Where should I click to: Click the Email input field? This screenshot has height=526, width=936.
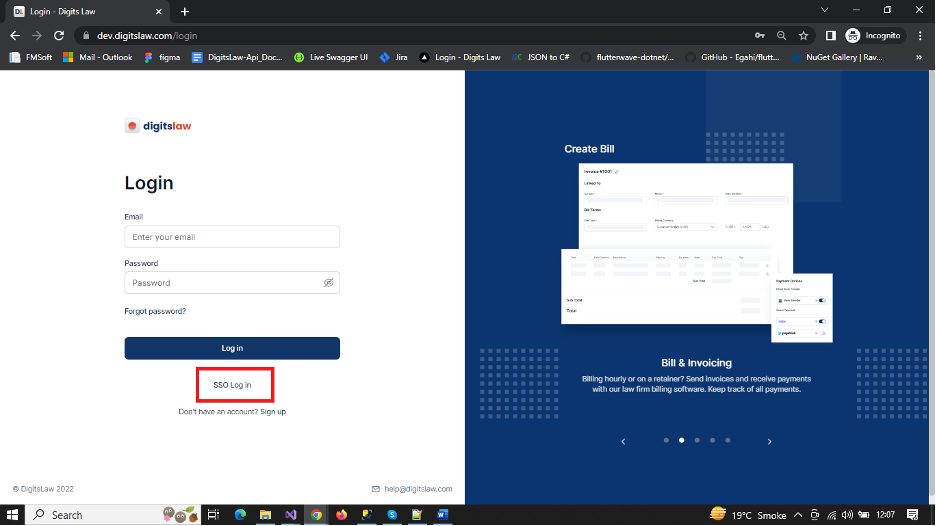coord(232,237)
